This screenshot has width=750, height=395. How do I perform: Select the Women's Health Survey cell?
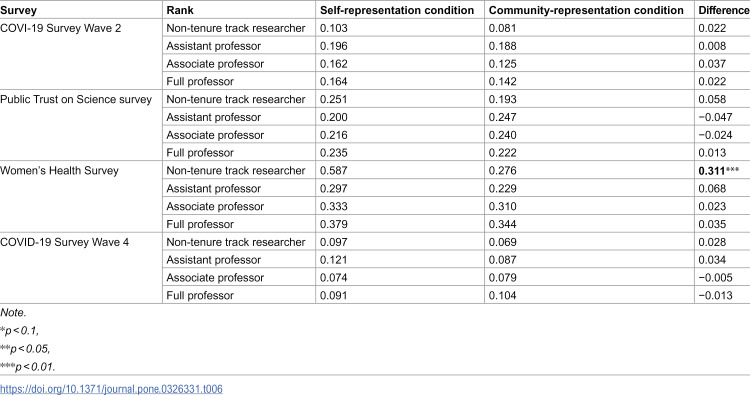pos(59,171)
